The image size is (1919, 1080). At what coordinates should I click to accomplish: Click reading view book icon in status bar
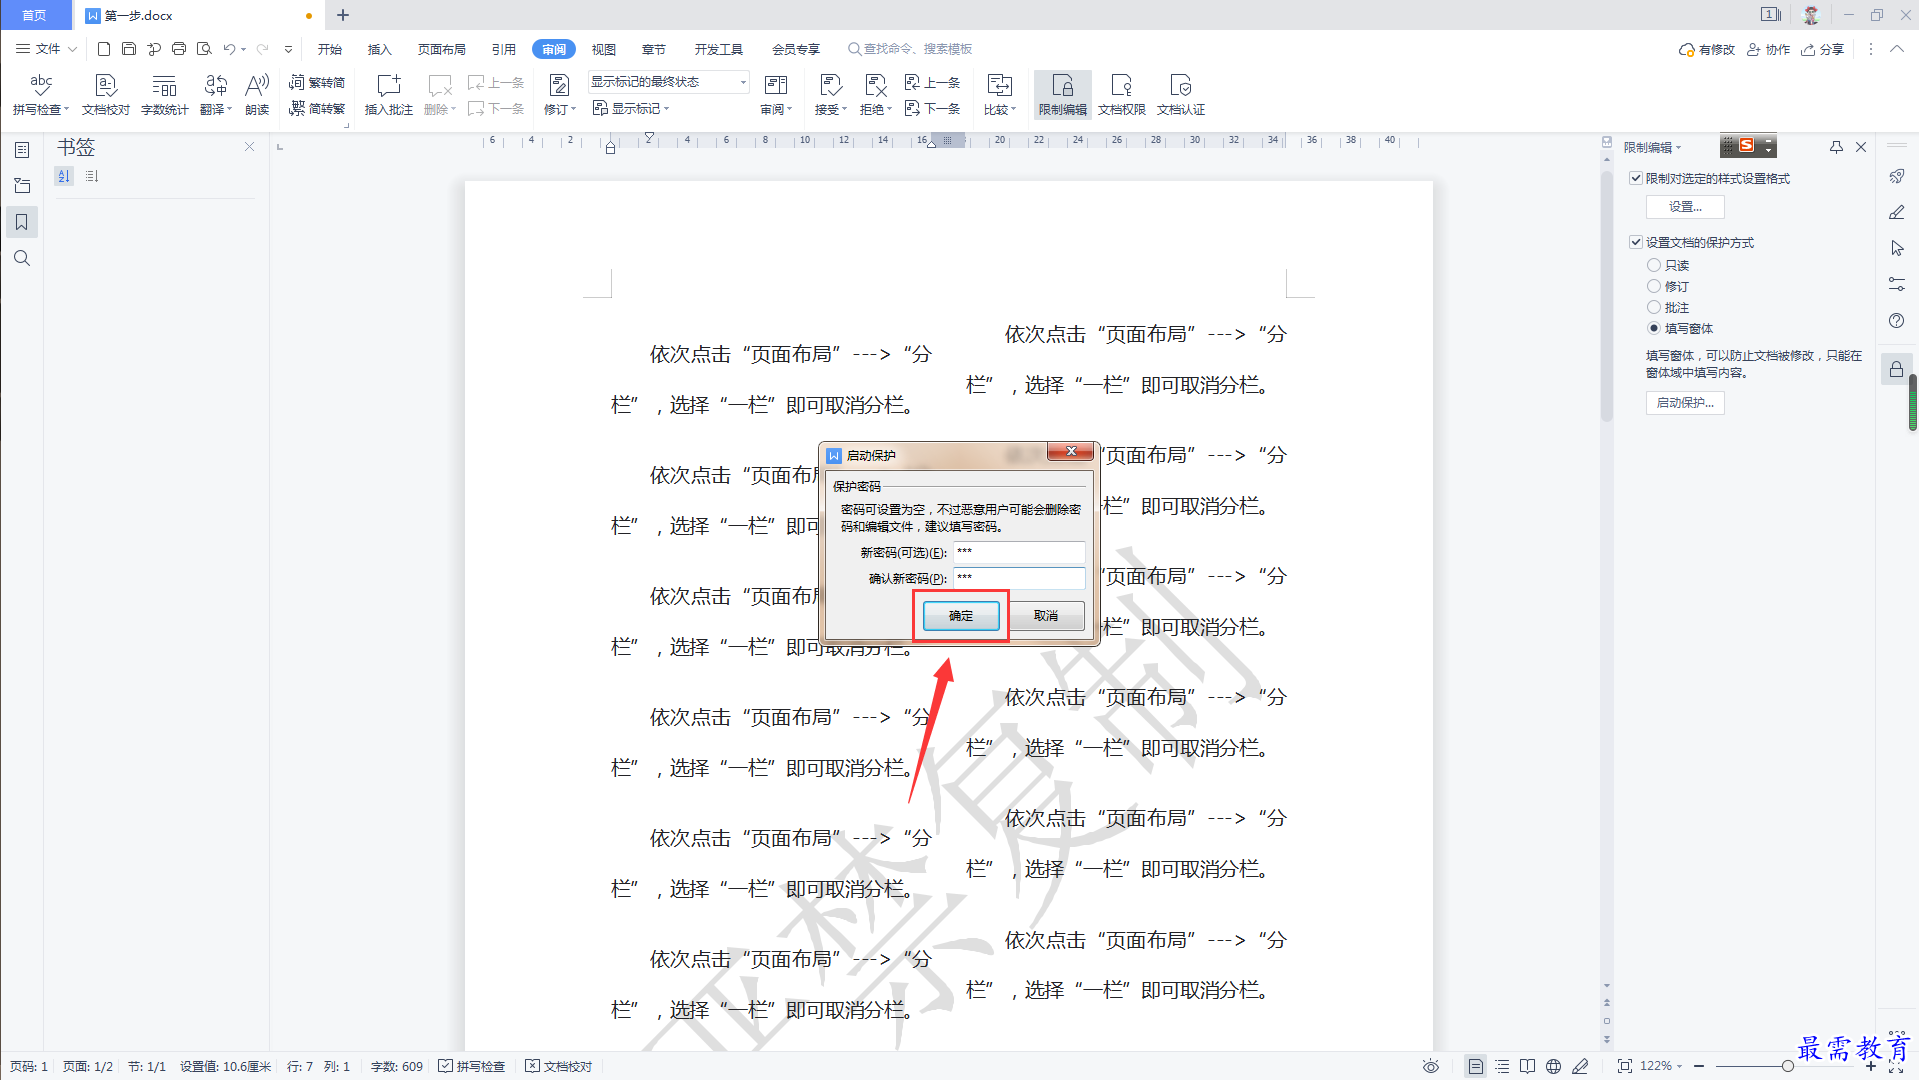click(x=1527, y=1066)
